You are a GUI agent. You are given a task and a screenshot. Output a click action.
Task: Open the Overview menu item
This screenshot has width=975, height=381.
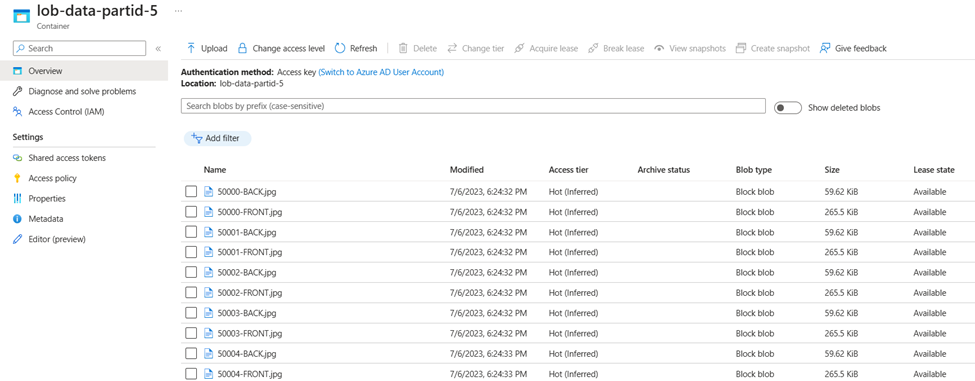tap(84, 71)
